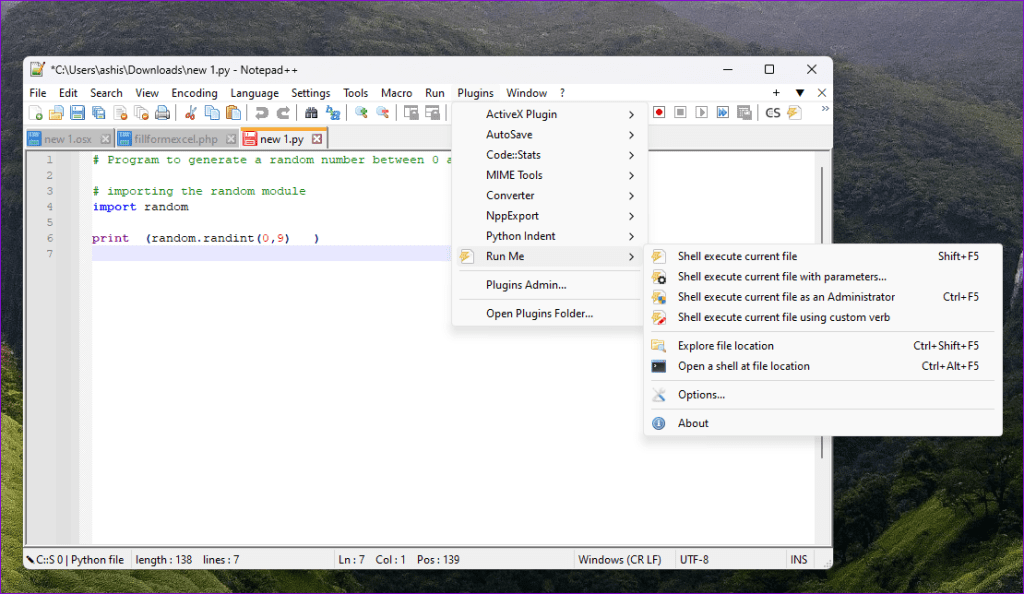
Task: Open the Edit menu
Action: point(68,93)
